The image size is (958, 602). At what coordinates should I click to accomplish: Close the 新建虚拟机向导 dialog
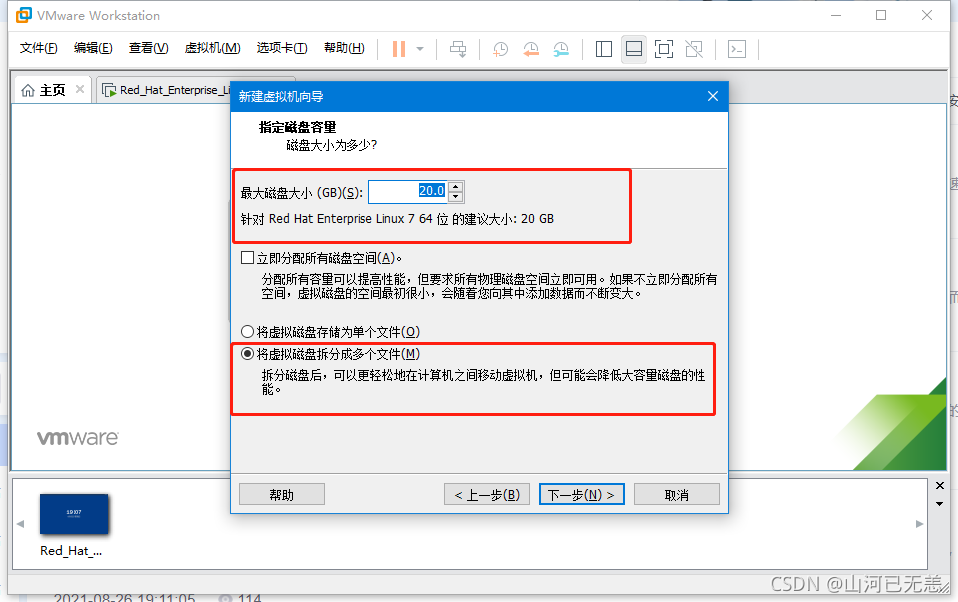click(x=712, y=96)
